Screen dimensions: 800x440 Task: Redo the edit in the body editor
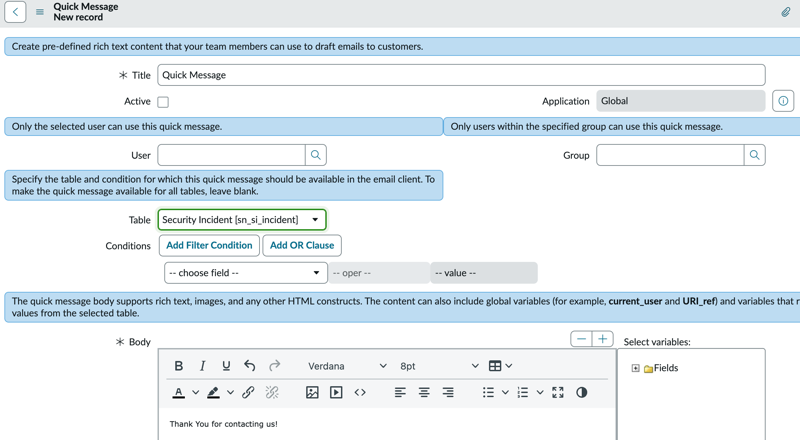coord(274,365)
